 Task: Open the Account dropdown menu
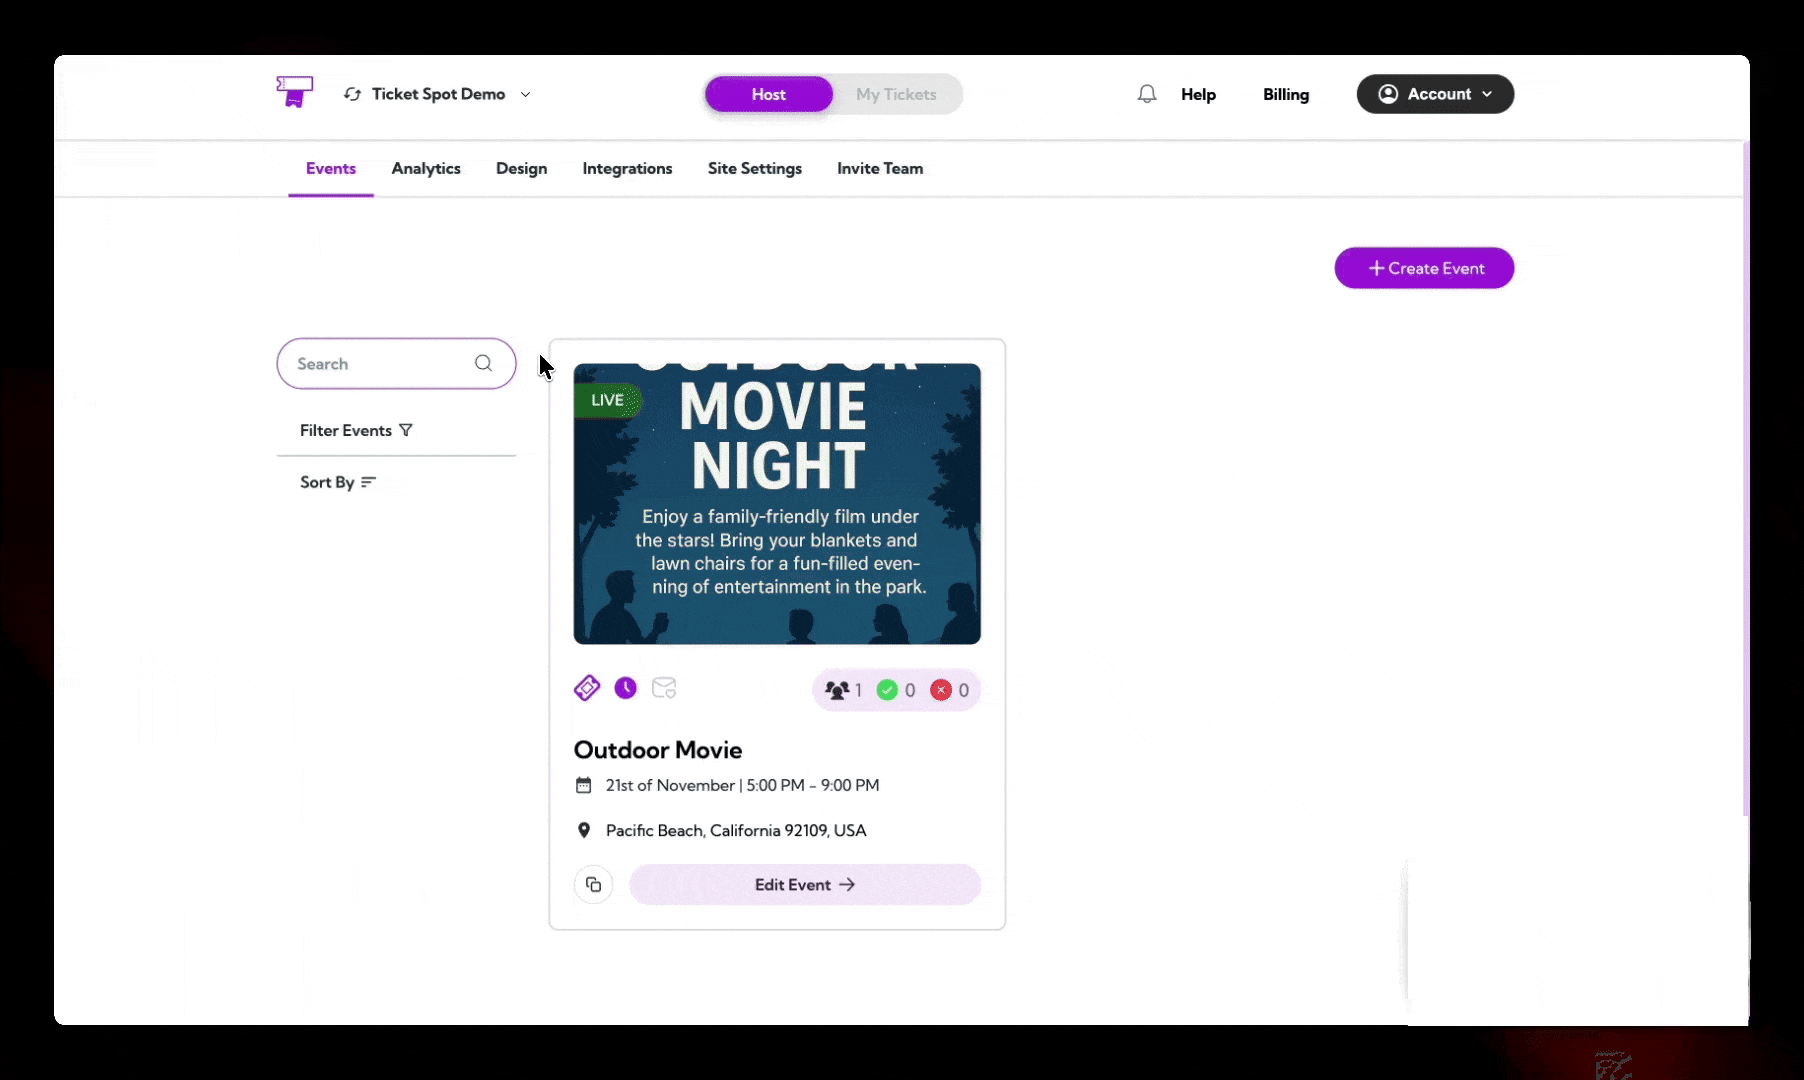pos(1435,93)
